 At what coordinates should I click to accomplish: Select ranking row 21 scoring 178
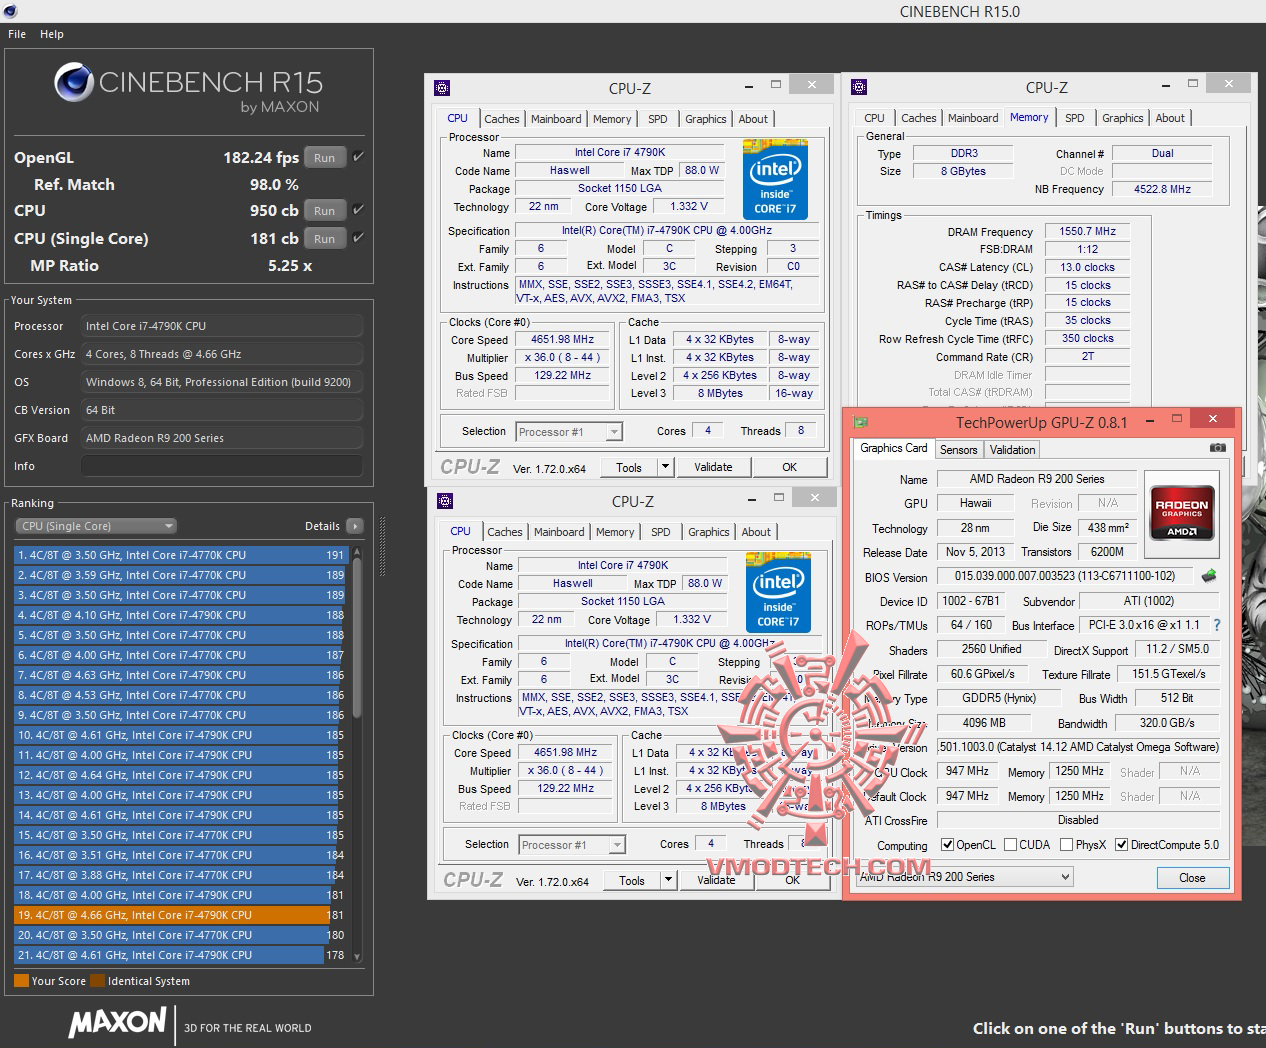point(180,955)
